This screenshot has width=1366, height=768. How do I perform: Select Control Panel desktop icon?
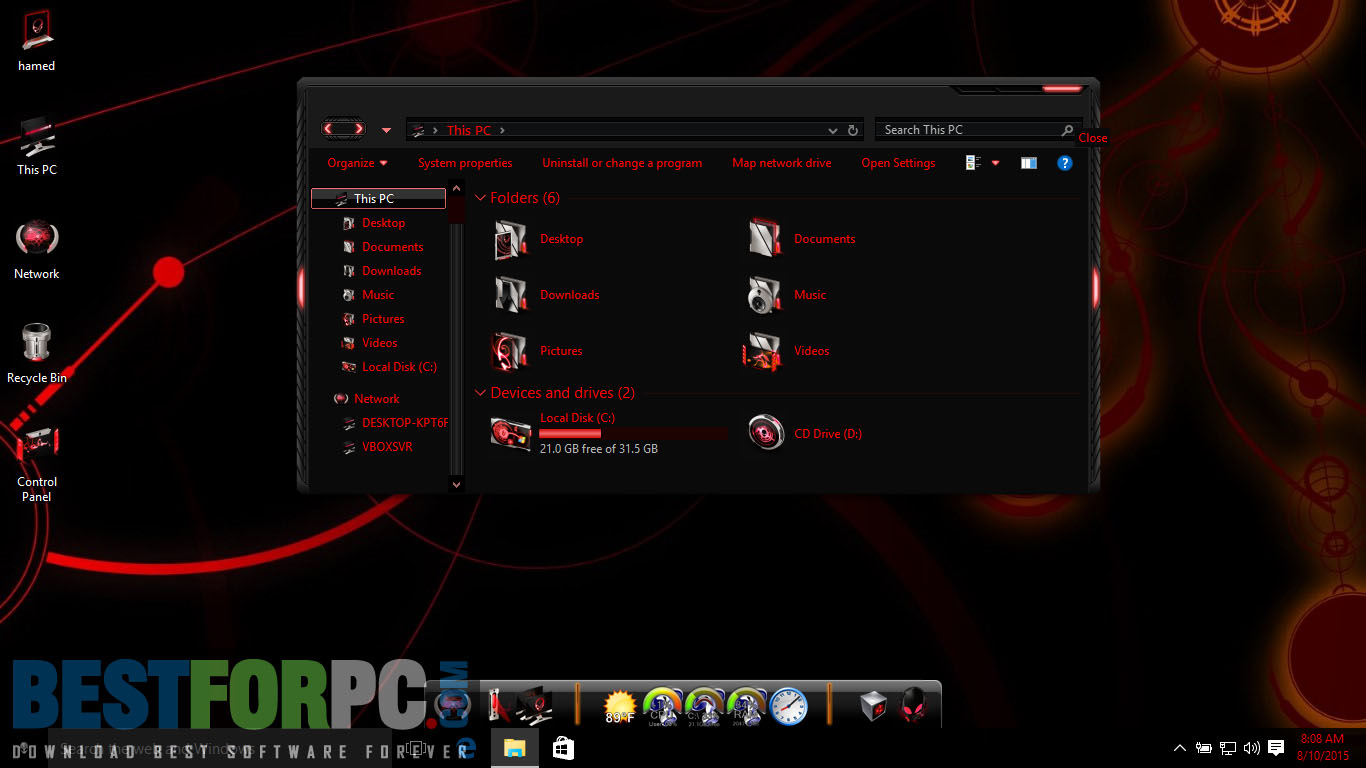[37, 462]
